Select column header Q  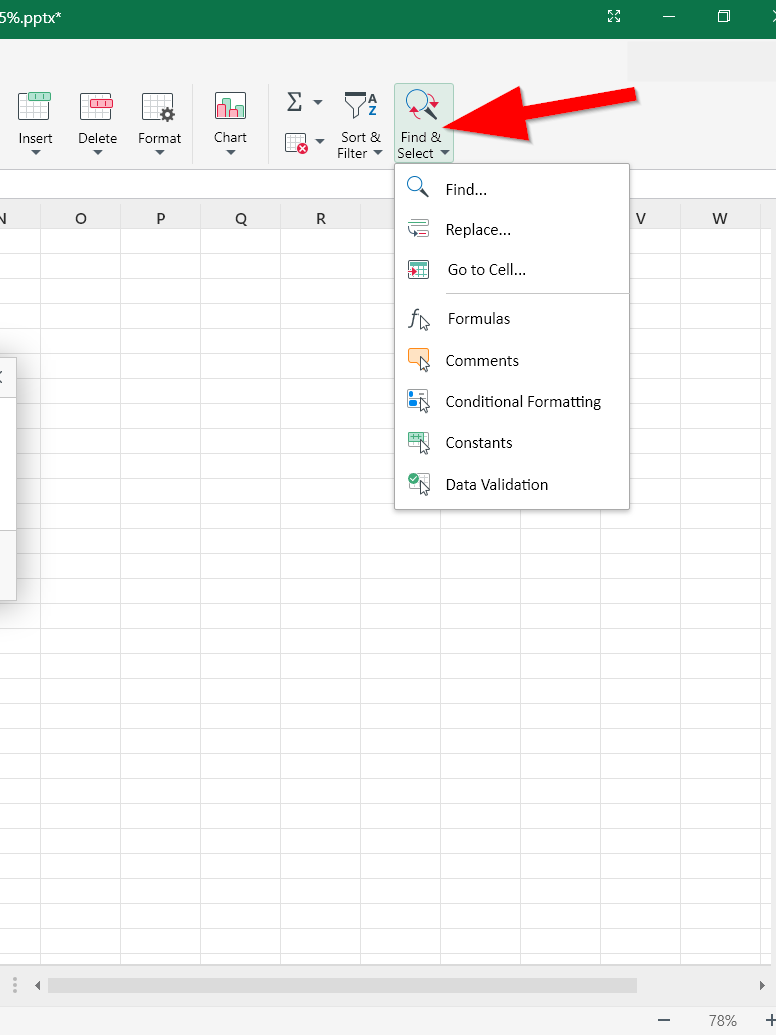coord(241,219)
